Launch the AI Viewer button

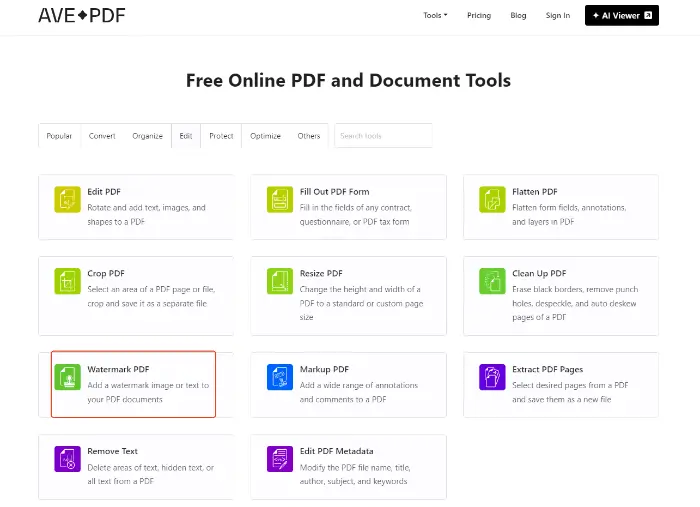(622, 16)
